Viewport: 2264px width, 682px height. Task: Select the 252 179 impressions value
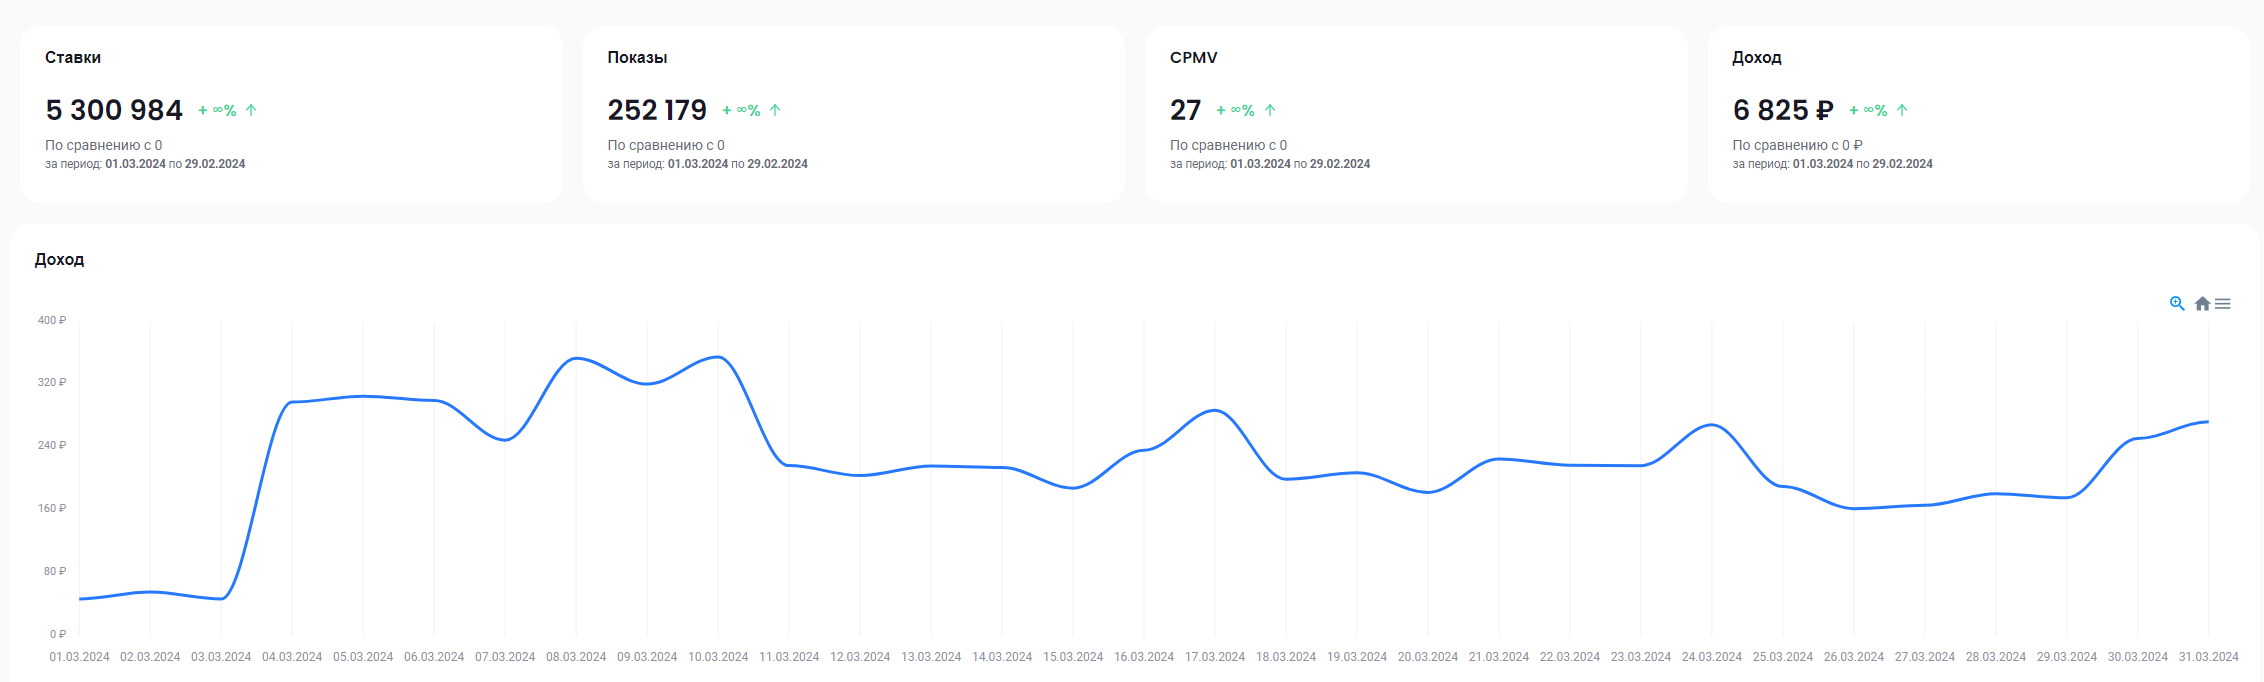click(657, 110)
